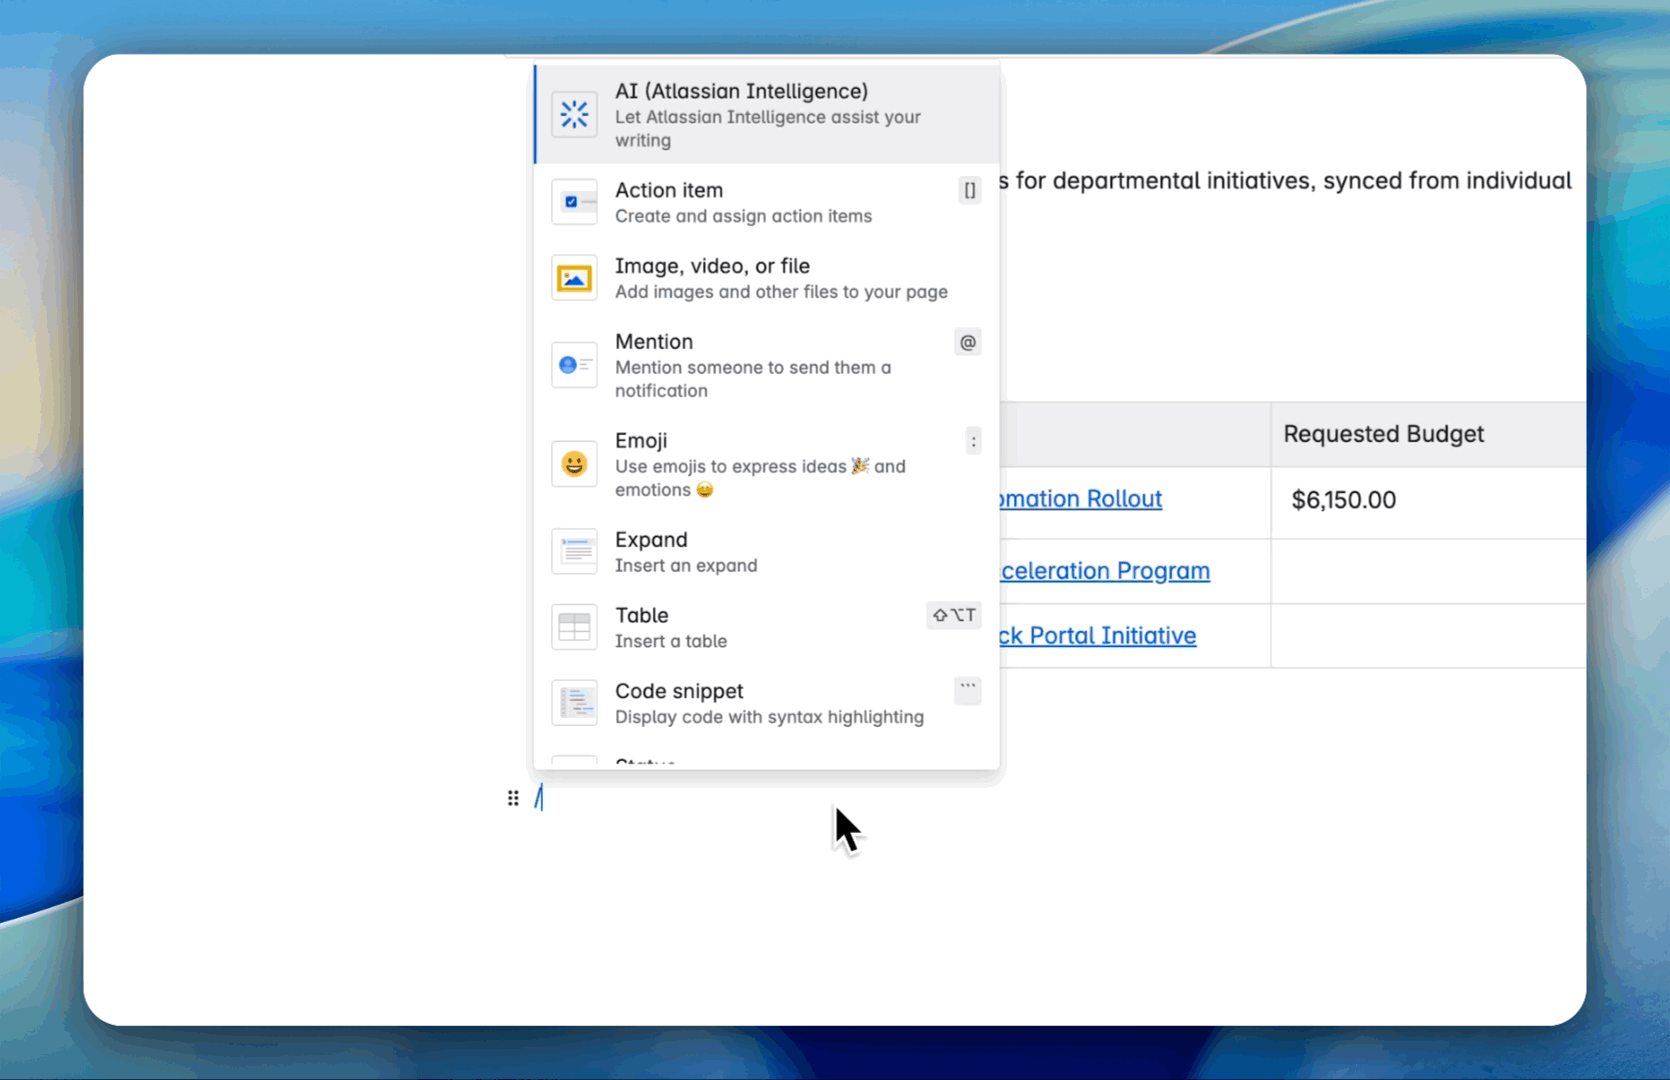Viewport: 1670px width, 1080px height.
Task: Select the Mention option text
Action: 654,342
